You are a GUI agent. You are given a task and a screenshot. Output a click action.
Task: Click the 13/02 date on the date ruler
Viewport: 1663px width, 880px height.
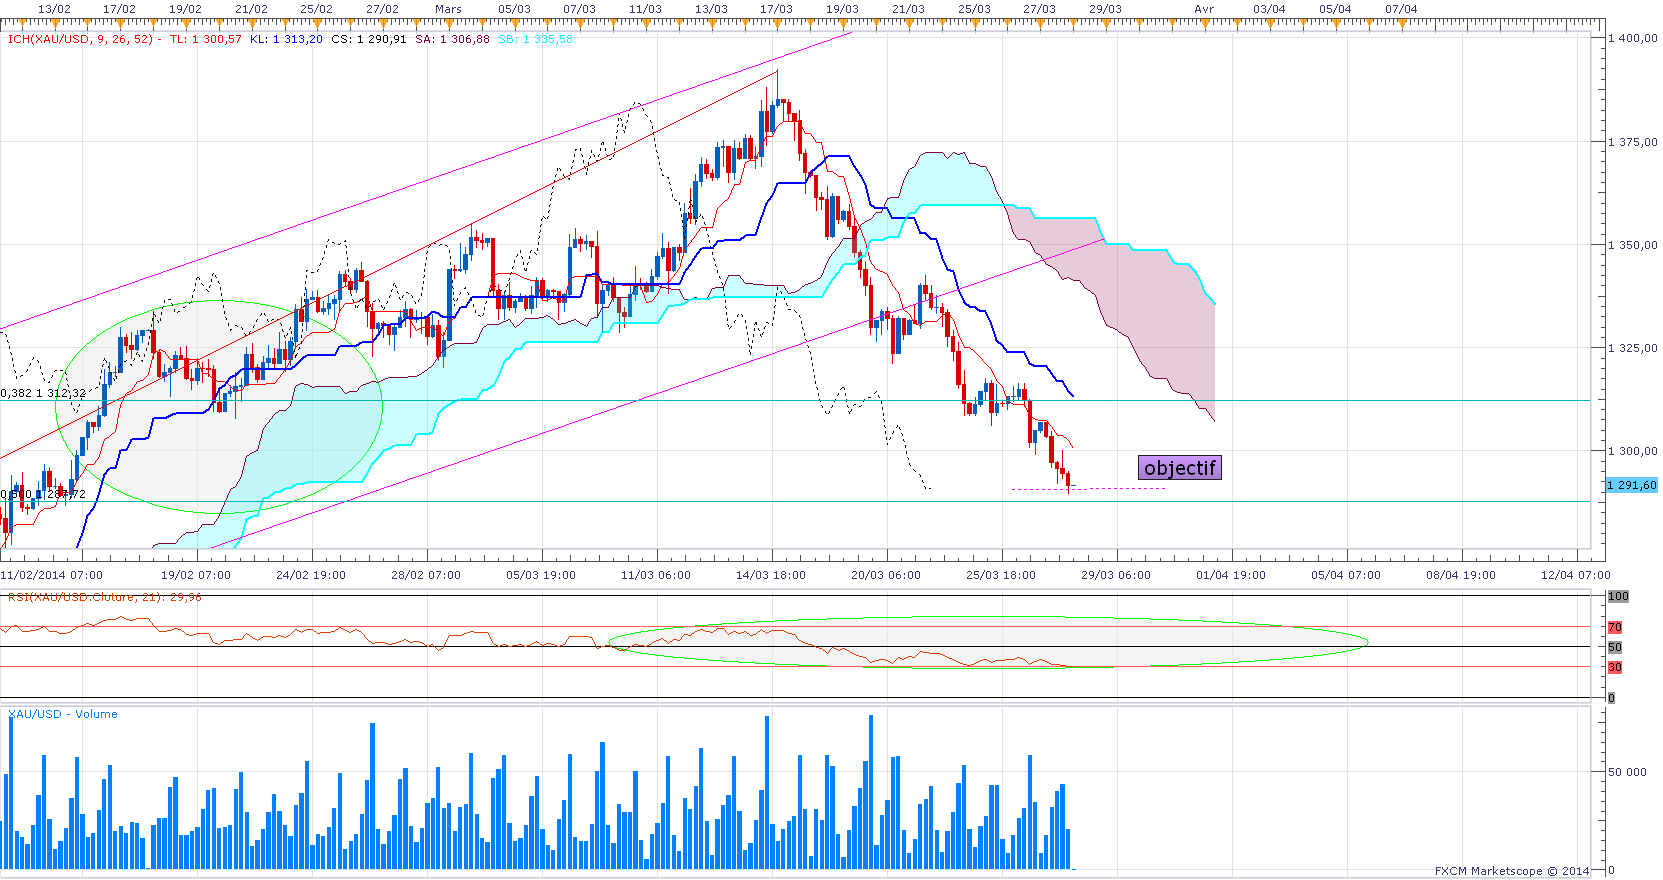coord(54,9)
